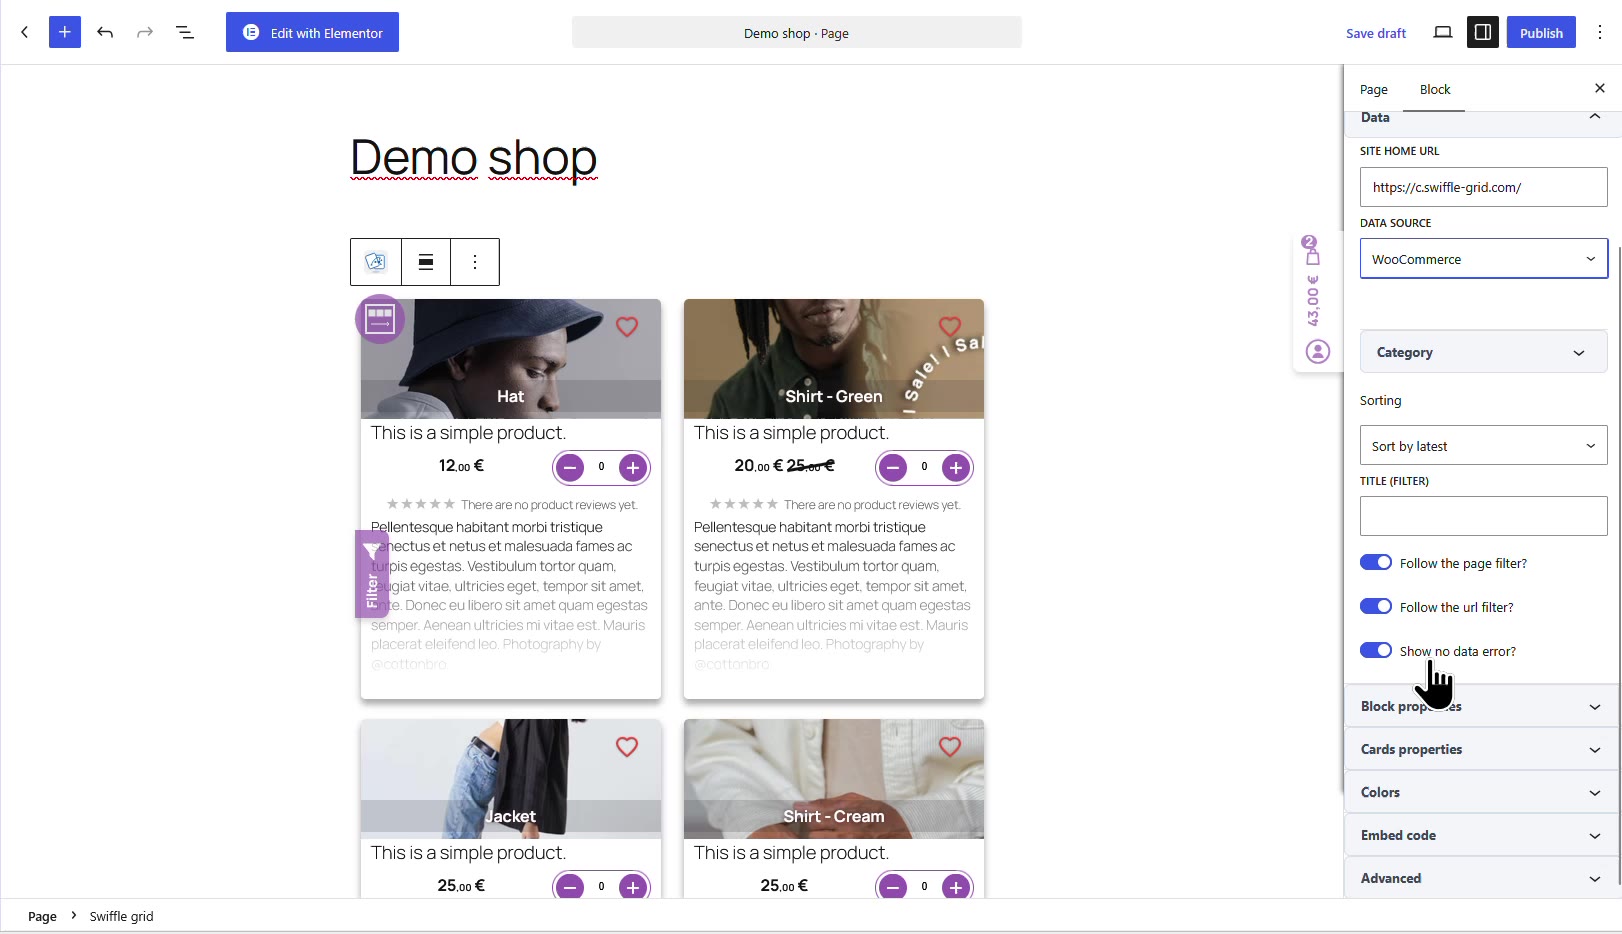
Task: Expand the Embed code section
Action: [1481, 835]
